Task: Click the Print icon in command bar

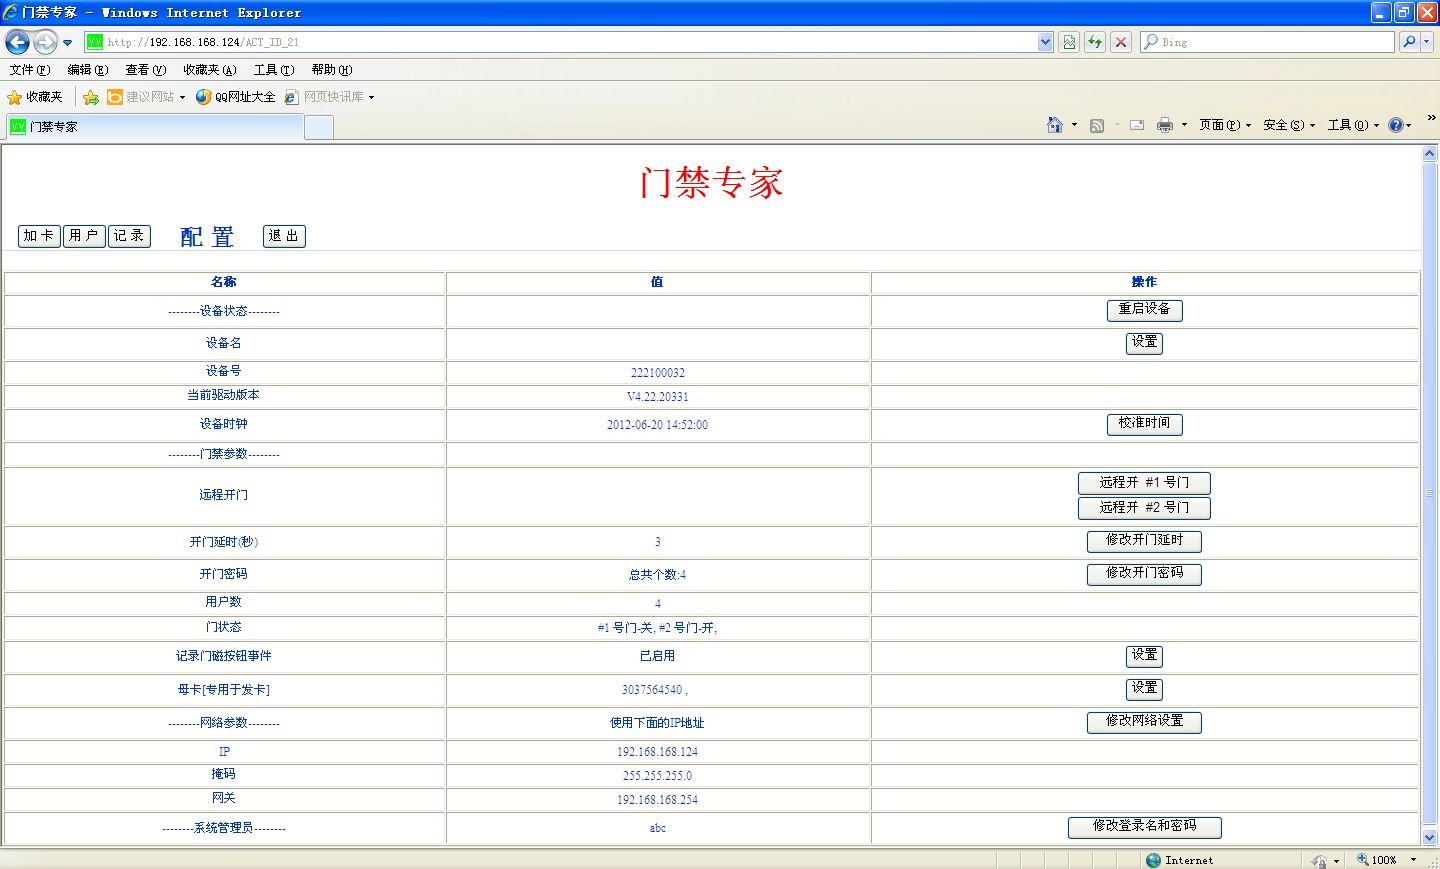Action: coord(1164,125)
